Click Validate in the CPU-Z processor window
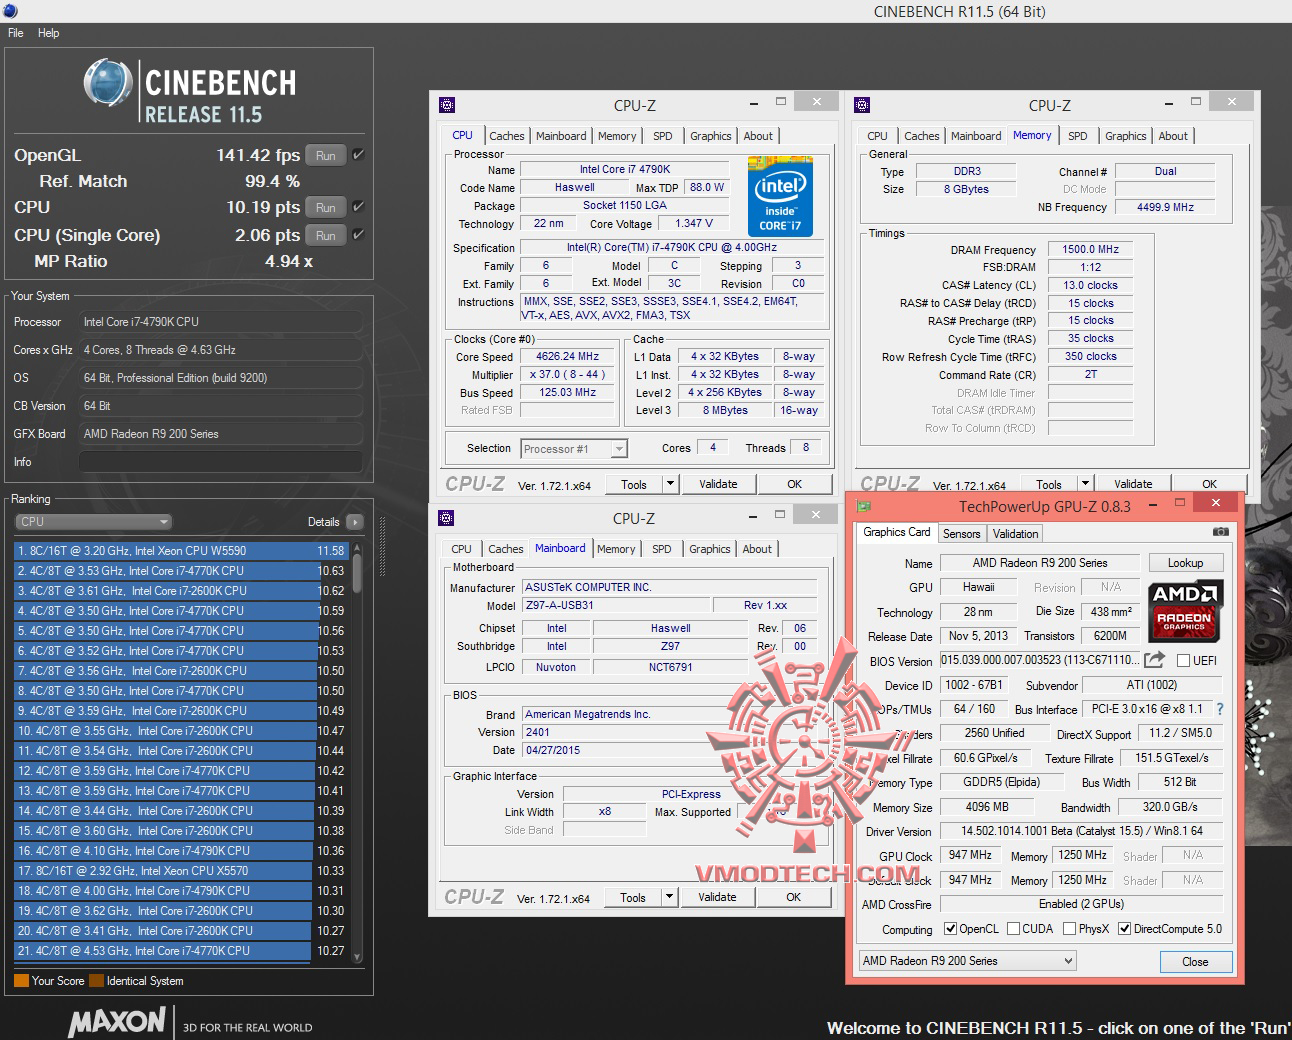Screen dimensions: 1292x1040 [x=718, y=484]
